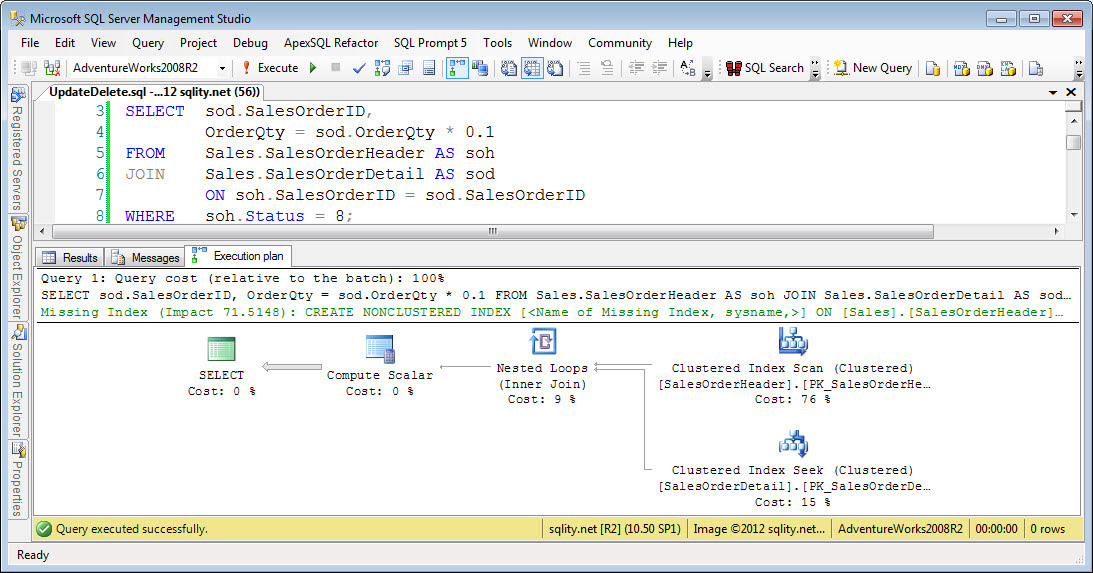The width and height of the screenshot is (1093, 573).
Task: Switch to the Messages tab
Action: [x=145, y=257]
